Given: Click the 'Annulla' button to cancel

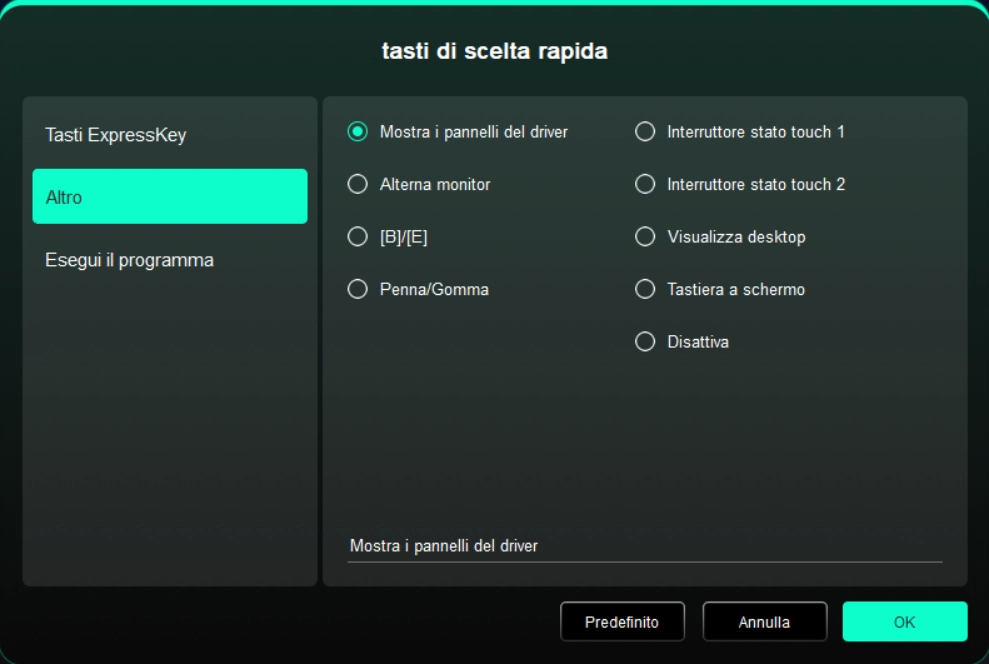Looking at the screenshot, I should click(764, 622).
